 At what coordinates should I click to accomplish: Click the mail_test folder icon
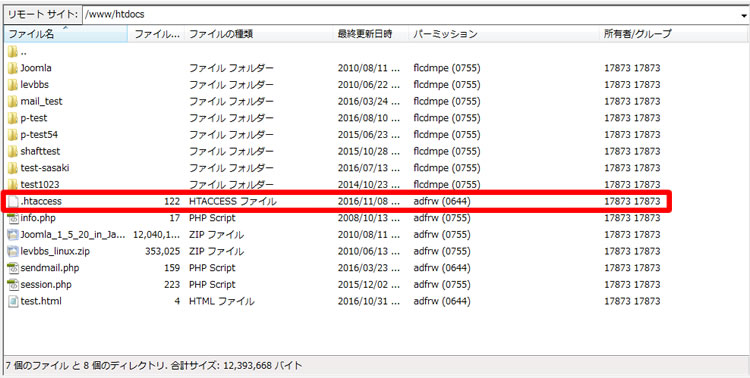point(13,101)
